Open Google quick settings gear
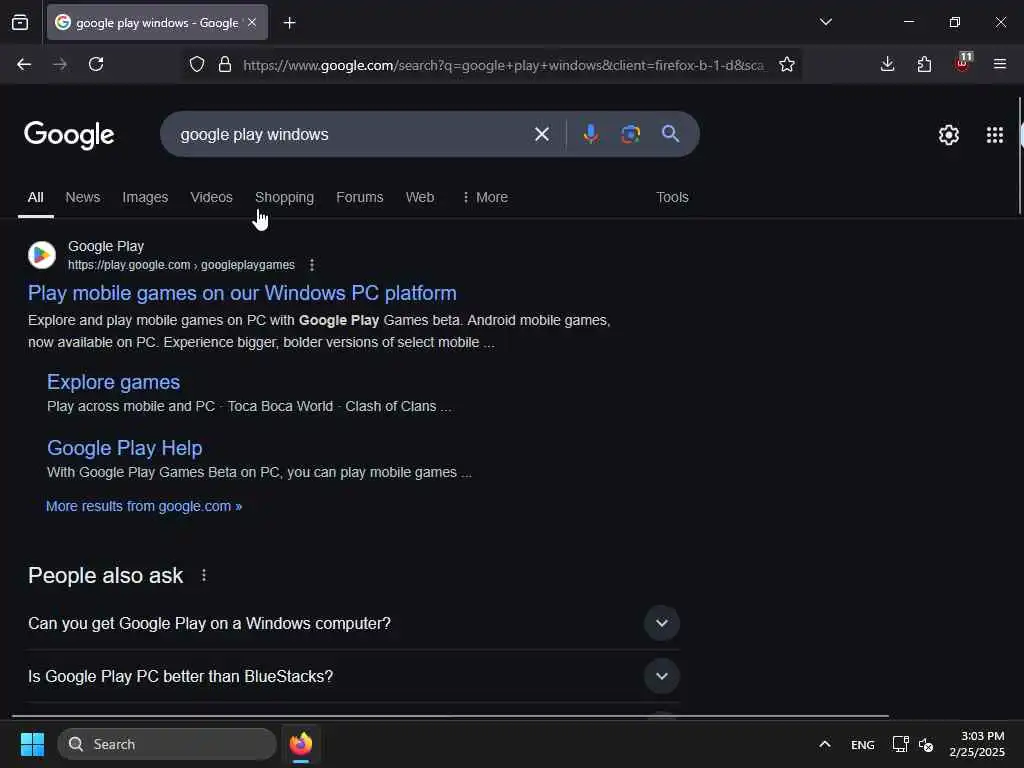Screen dimensions: 1024x768 pyautogui.click(x=948, y=135)
